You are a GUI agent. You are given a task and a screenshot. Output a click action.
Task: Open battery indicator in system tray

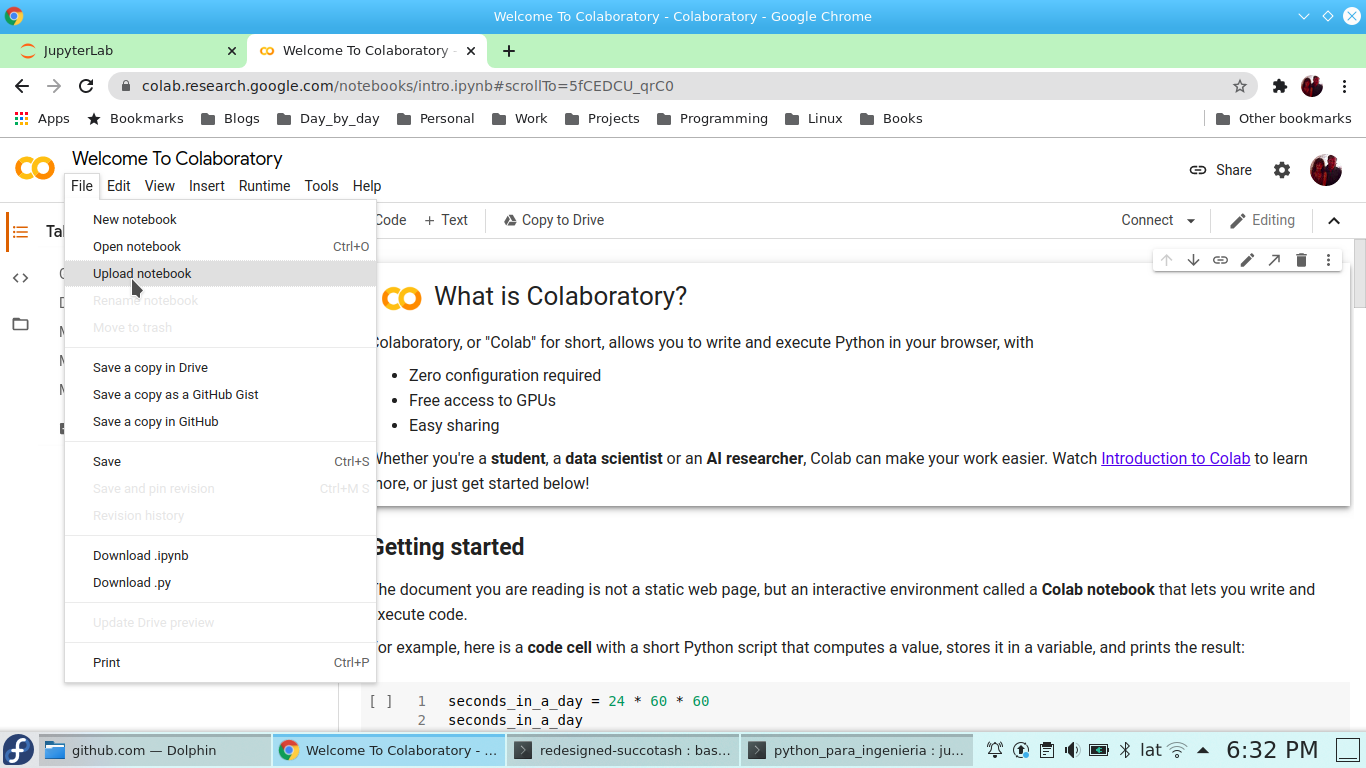point(1098,750)
